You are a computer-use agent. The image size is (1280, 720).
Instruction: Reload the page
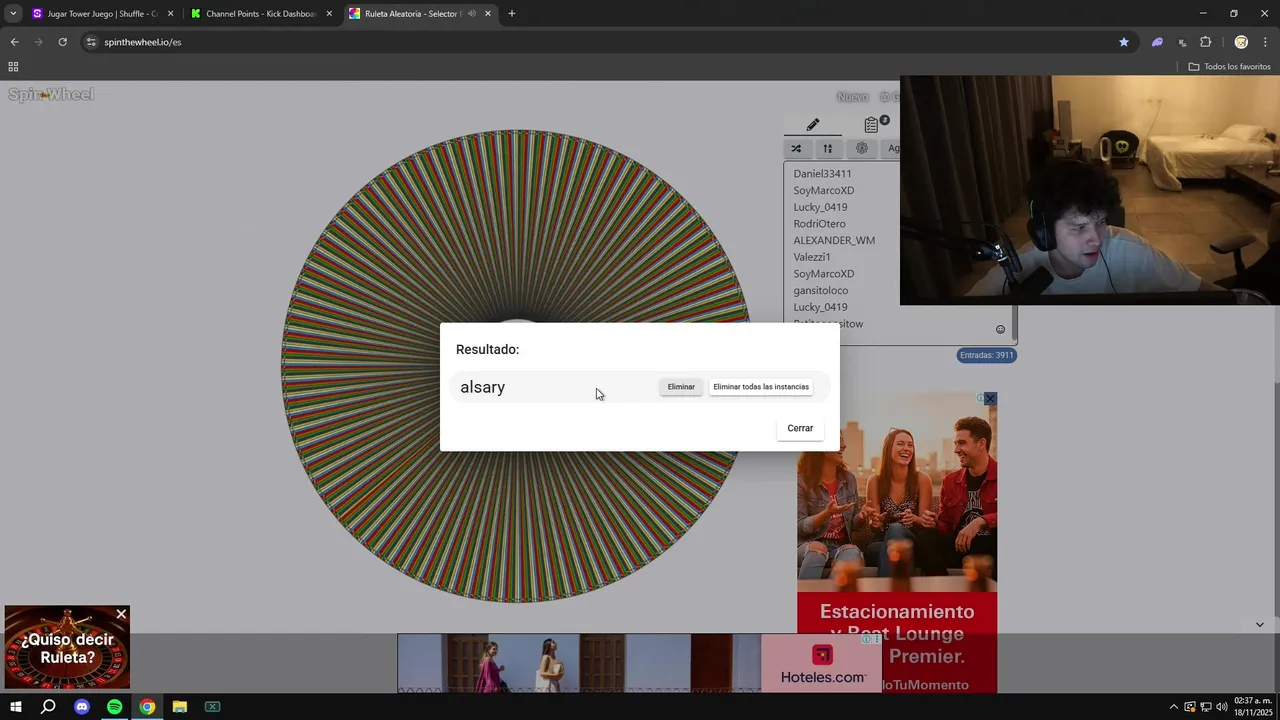[62, 42]
